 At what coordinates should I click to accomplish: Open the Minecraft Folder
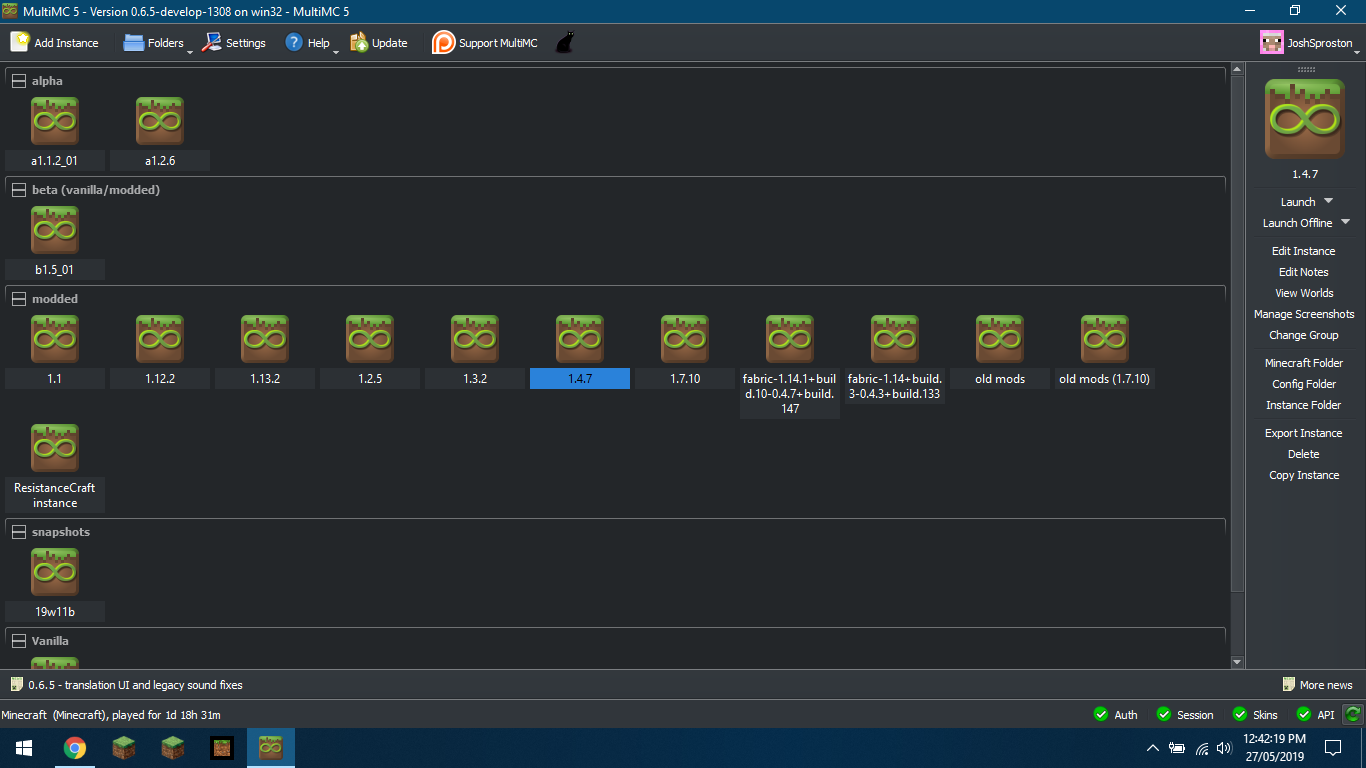pos(1304,363)
